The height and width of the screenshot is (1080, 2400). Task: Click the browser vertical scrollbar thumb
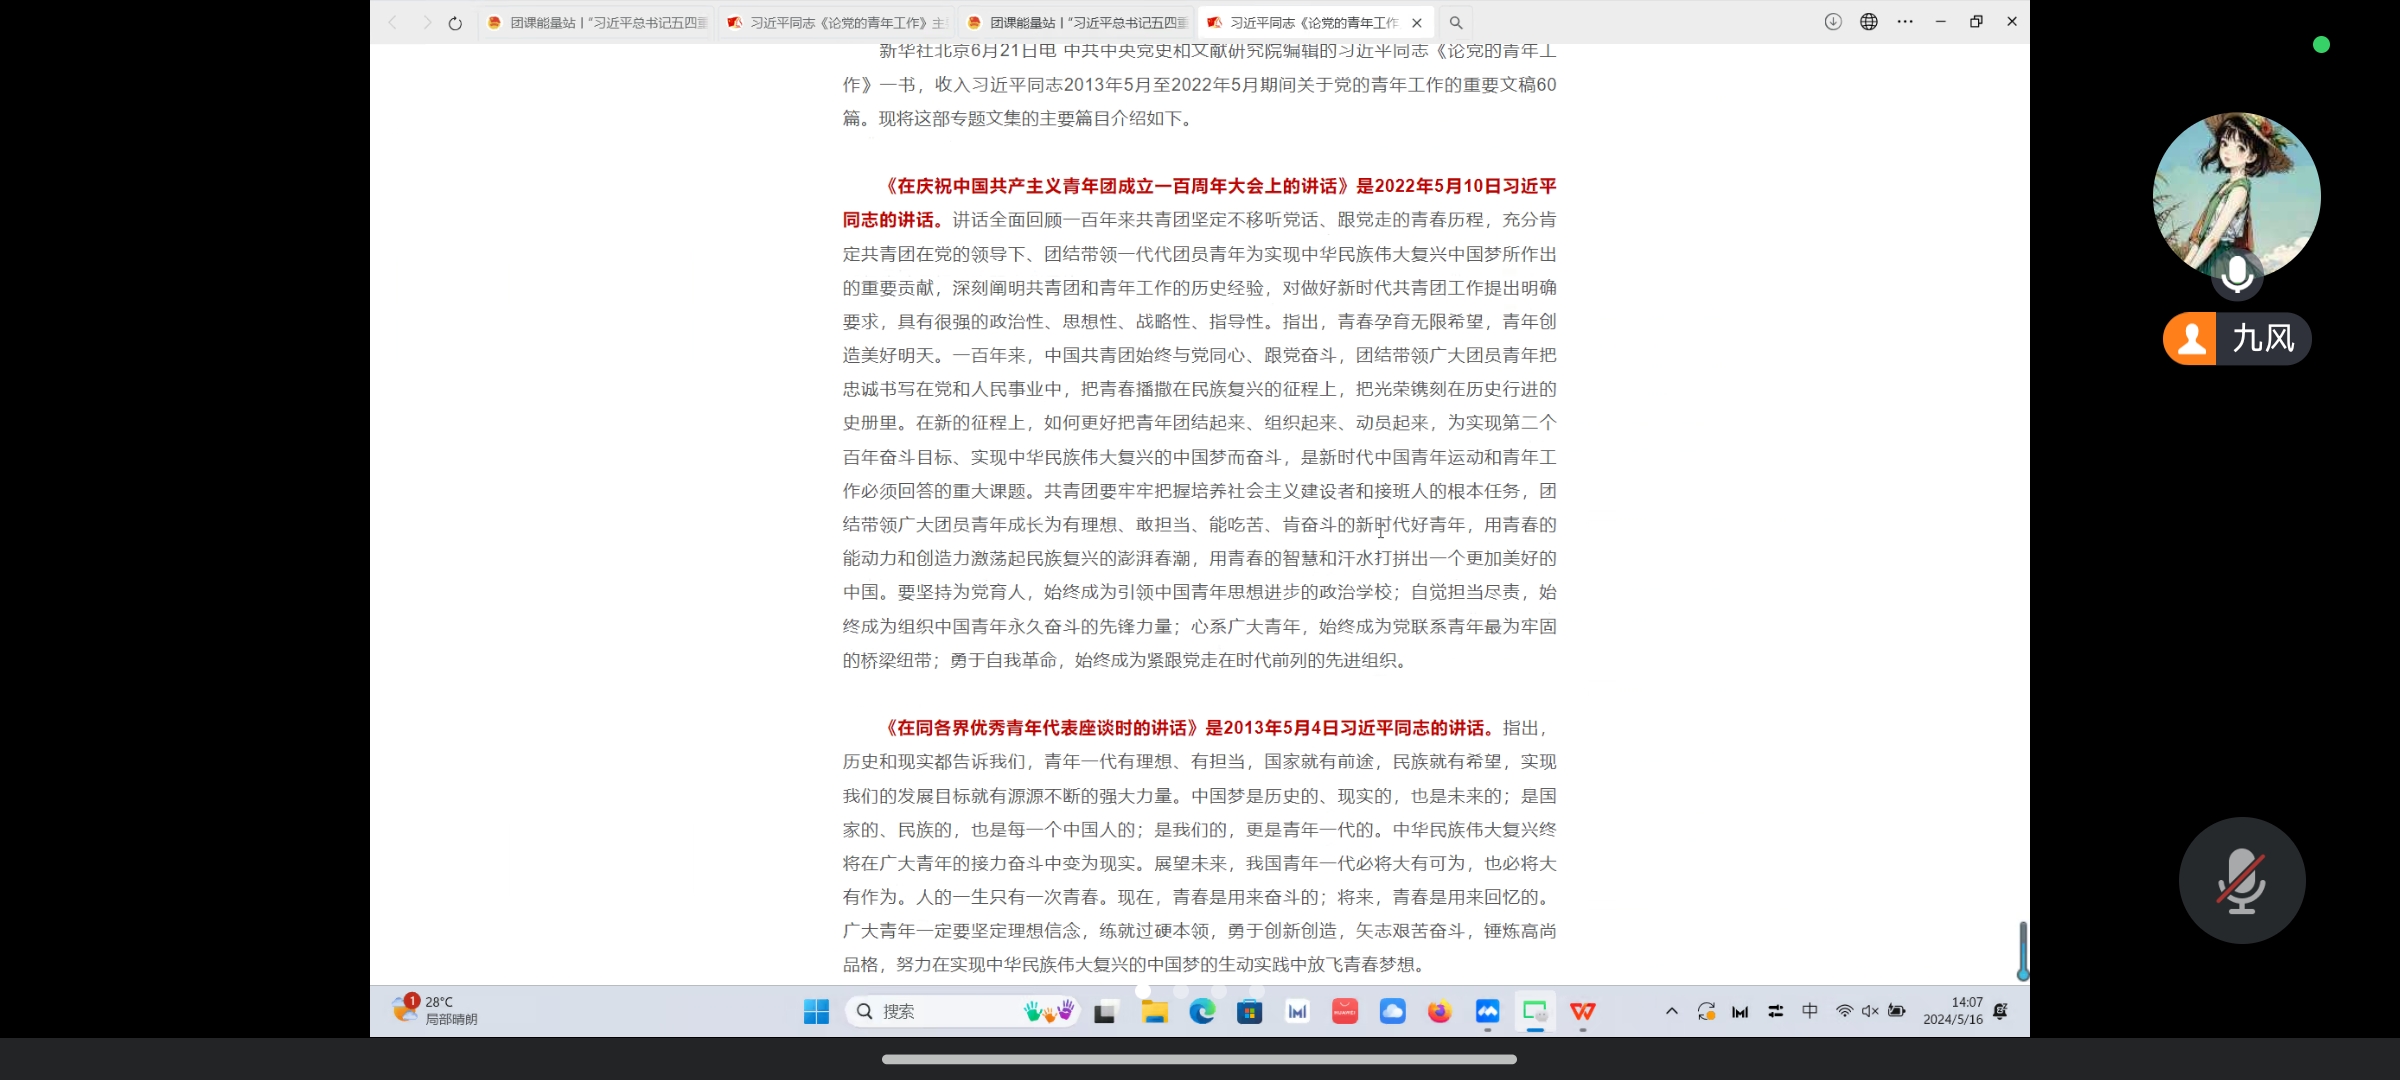pyautogui.click(x=2022, y=950)
